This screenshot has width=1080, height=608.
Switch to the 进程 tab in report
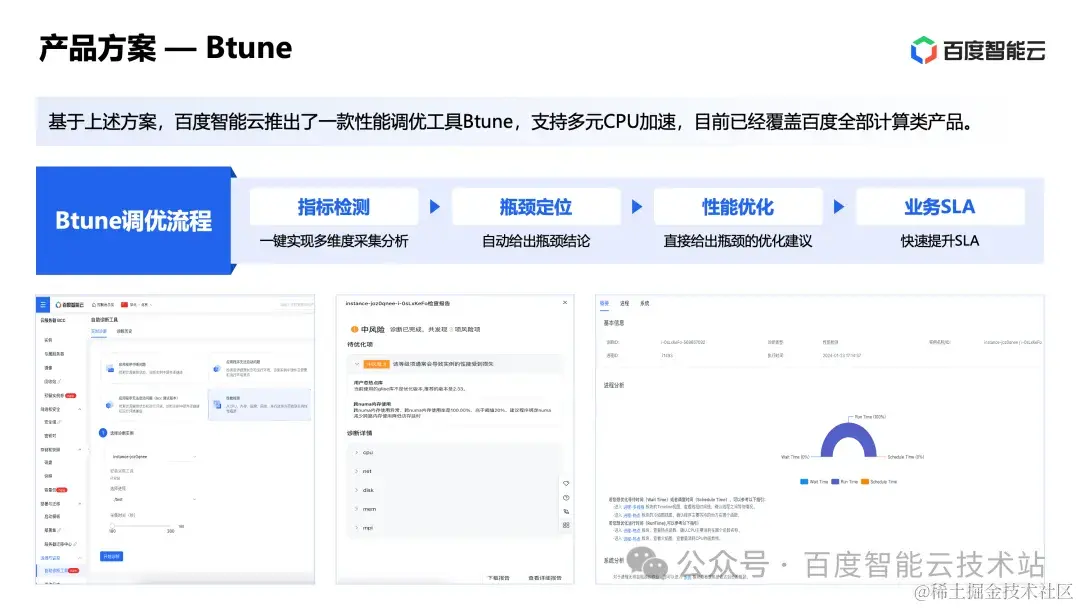pyautogui.click(x=624, y=304)
